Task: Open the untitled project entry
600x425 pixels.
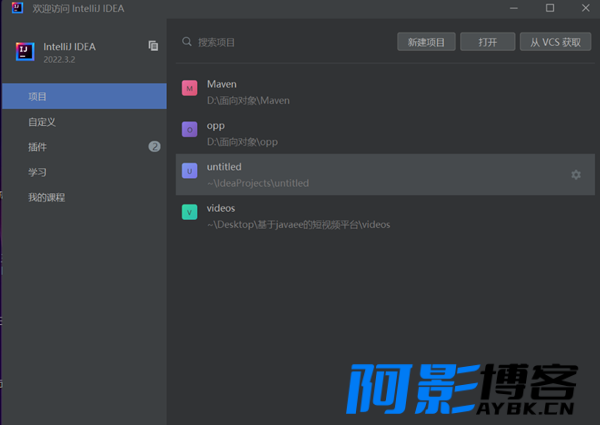Action: 385,175
